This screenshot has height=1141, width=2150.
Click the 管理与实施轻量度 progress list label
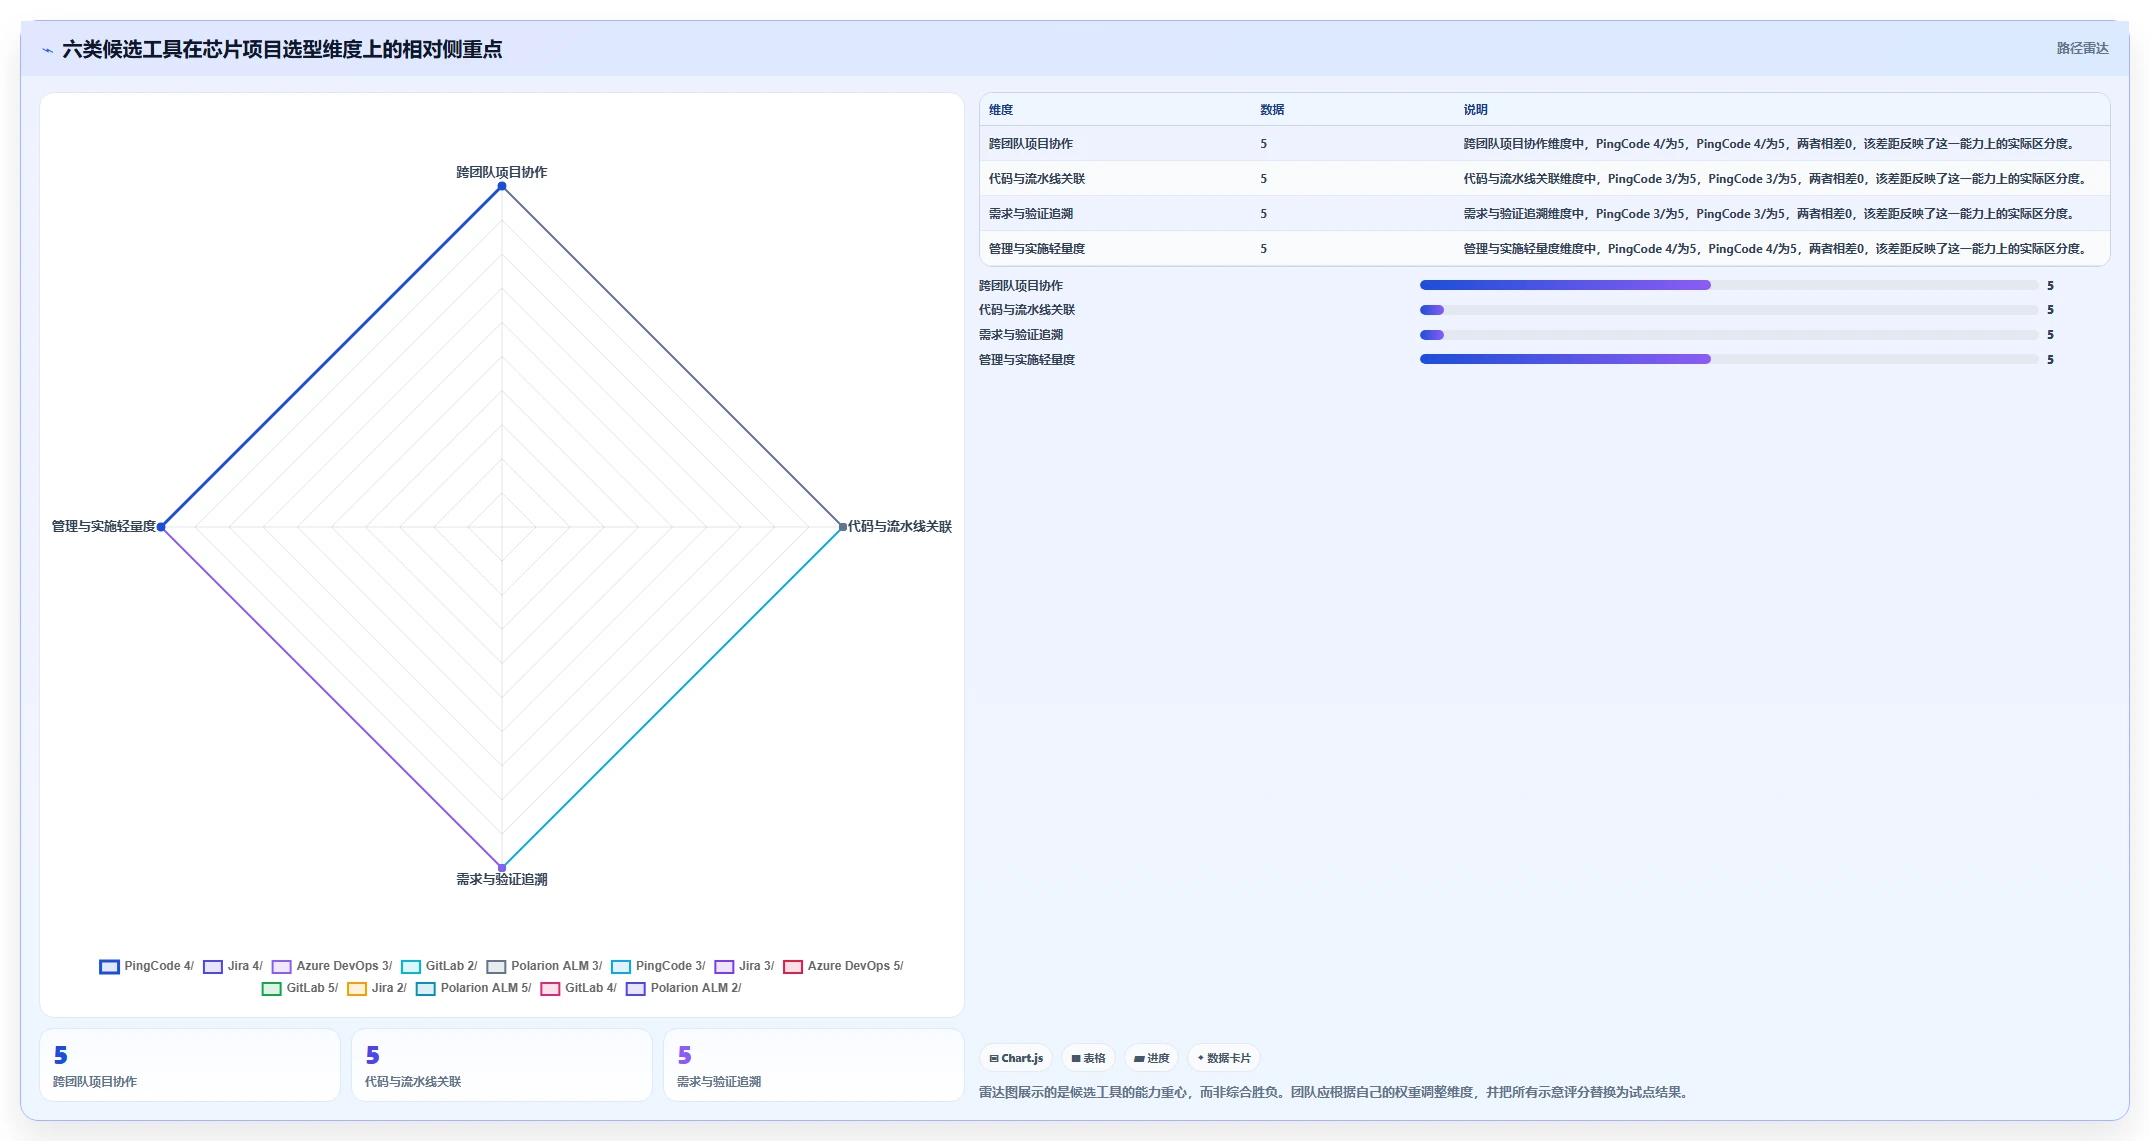coord(1027,360)
